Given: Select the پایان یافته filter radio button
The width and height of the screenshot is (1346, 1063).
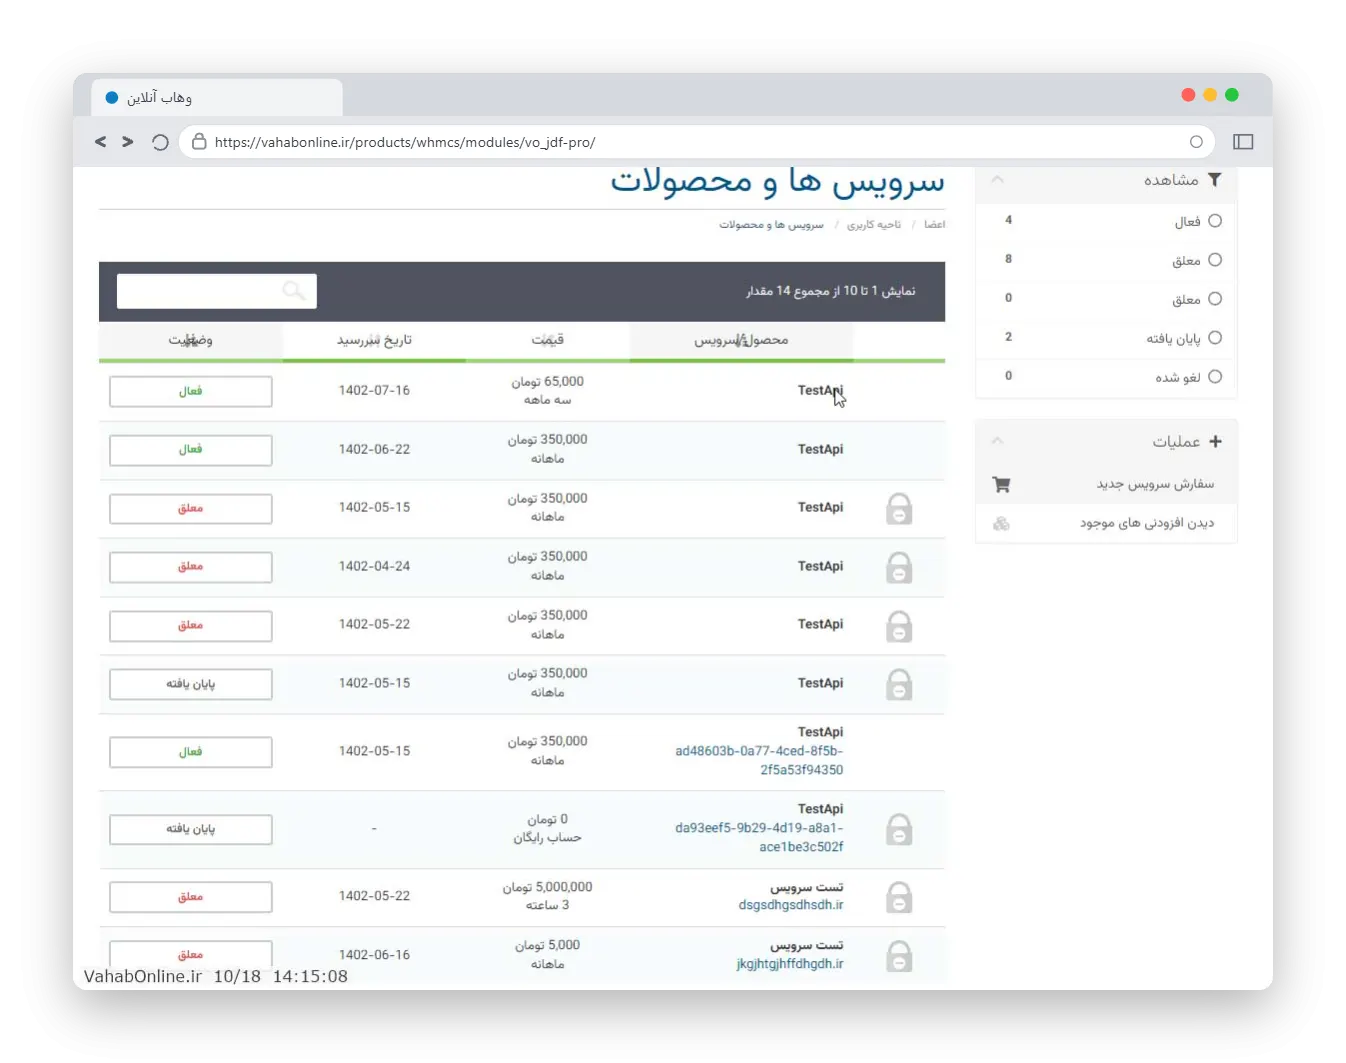Looking at the screenshot, I should tap(1215, 338).
